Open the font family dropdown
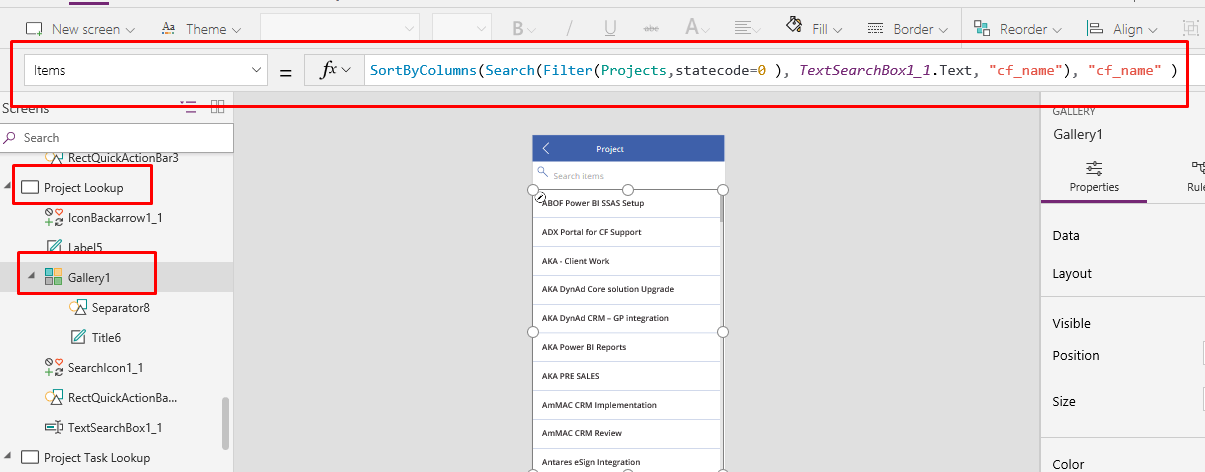 [x=340, y=29]
